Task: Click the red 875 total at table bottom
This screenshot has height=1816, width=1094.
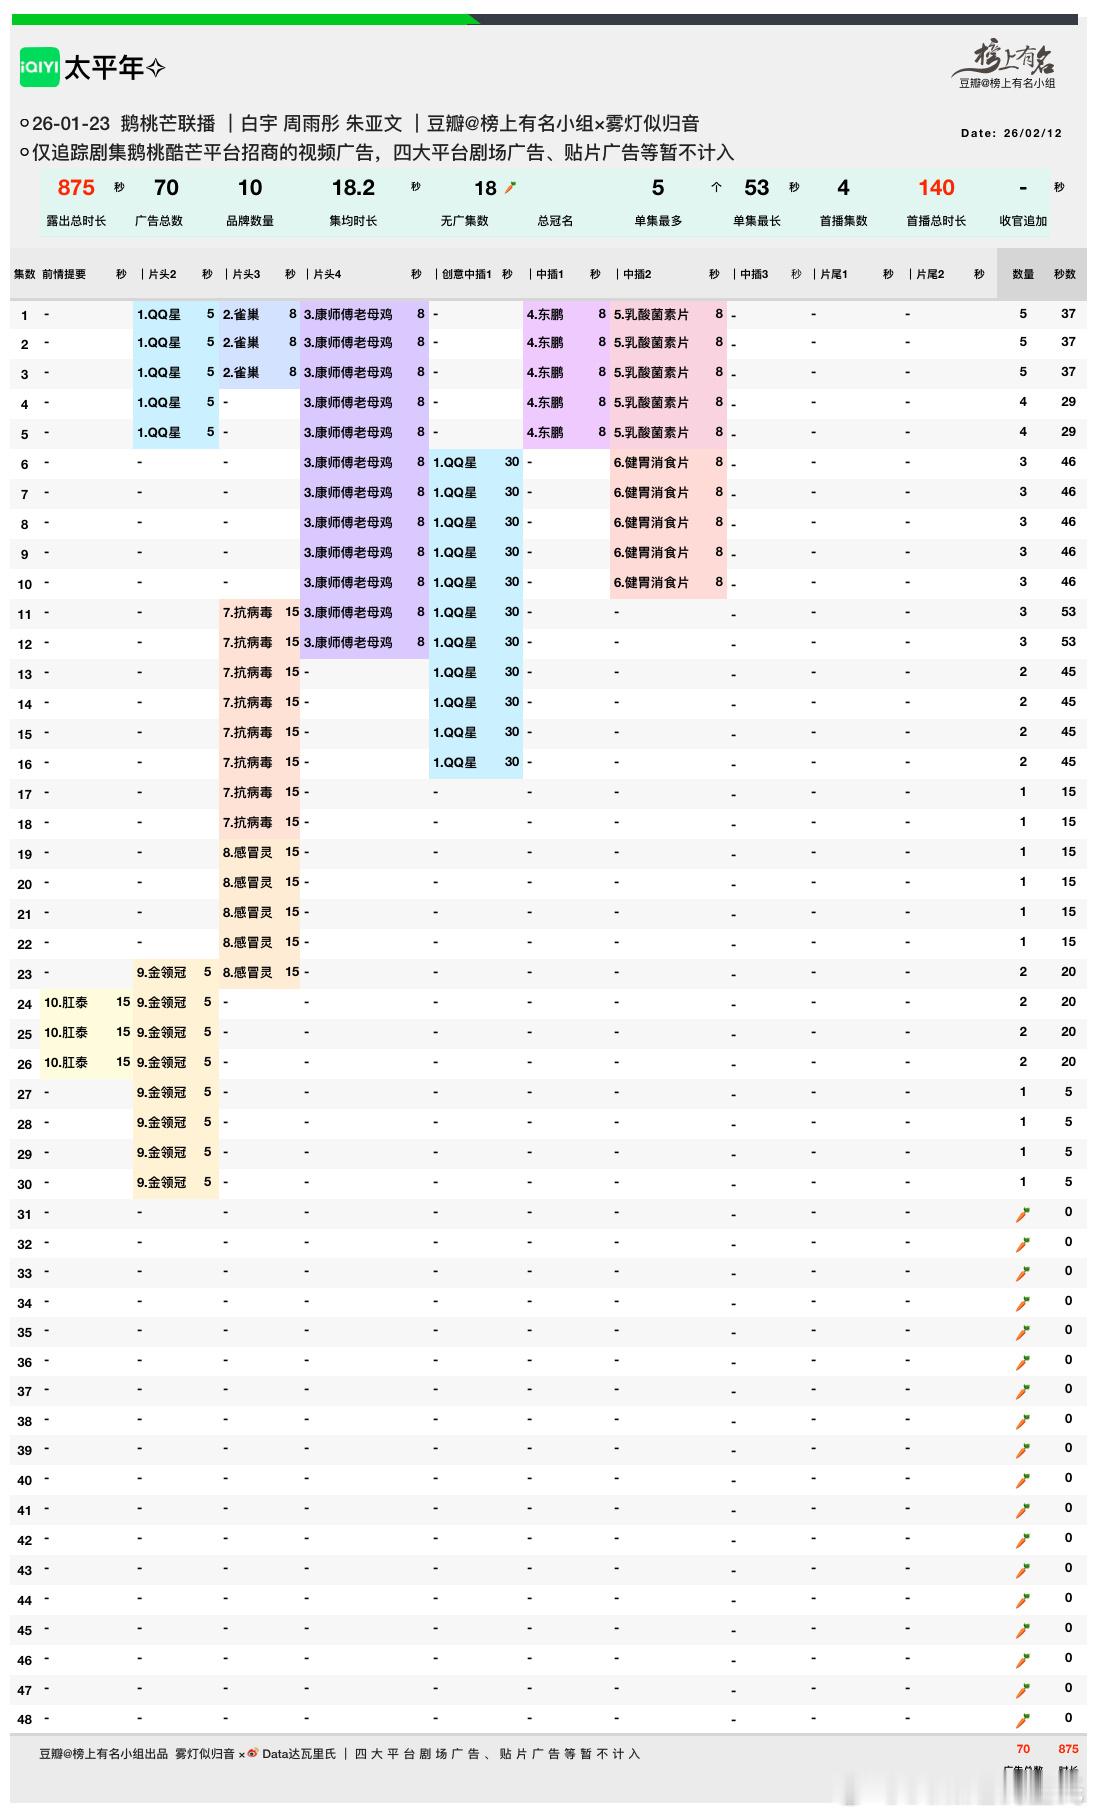Action: click(x=1068, y=1749)
